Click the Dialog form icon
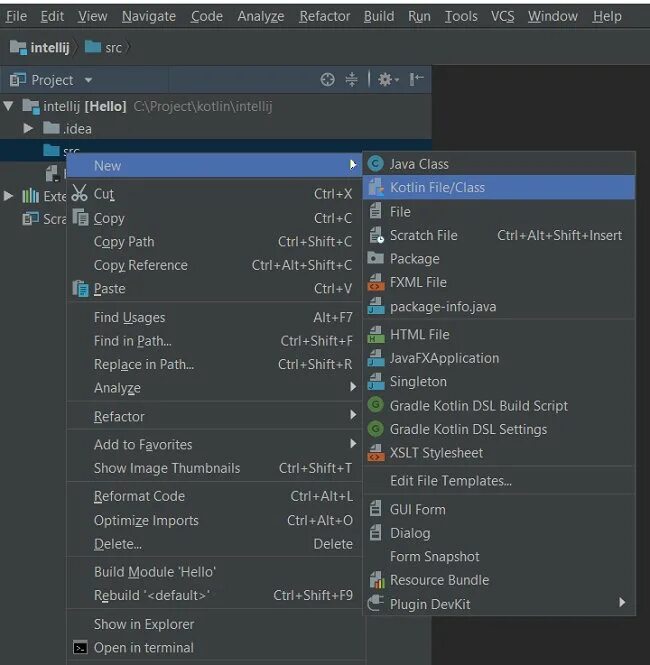650x665 pixels. (x=375, y=532)
